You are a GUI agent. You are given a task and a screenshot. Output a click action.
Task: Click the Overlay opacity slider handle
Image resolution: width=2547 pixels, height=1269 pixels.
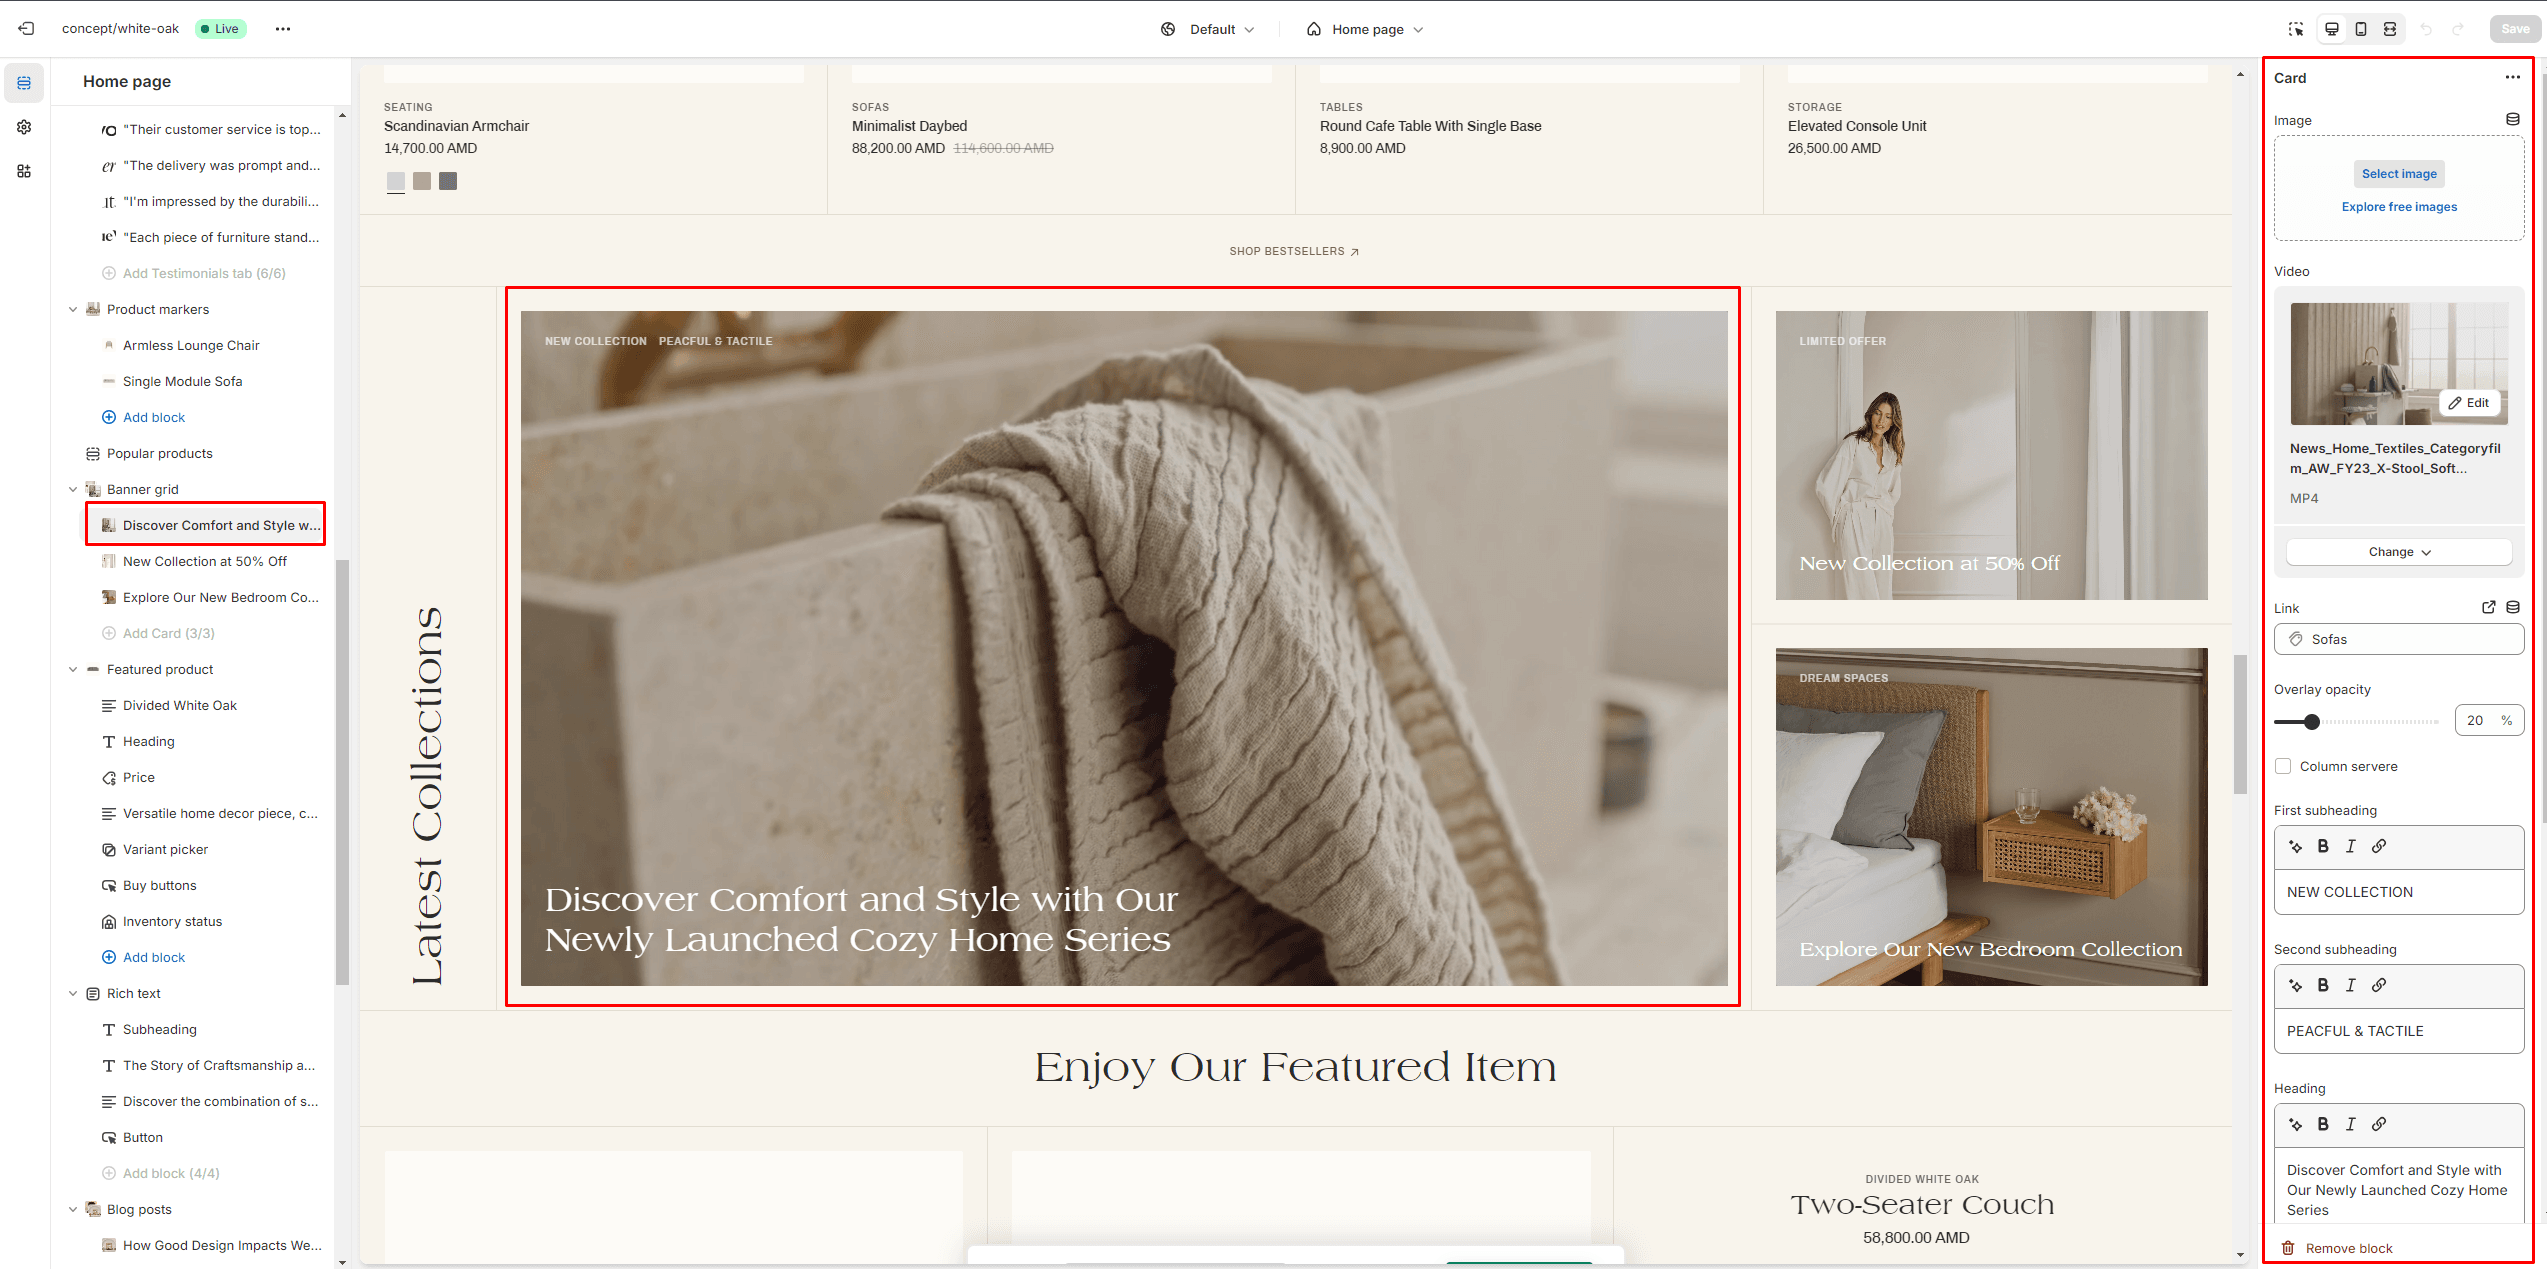pos(2311,722)
